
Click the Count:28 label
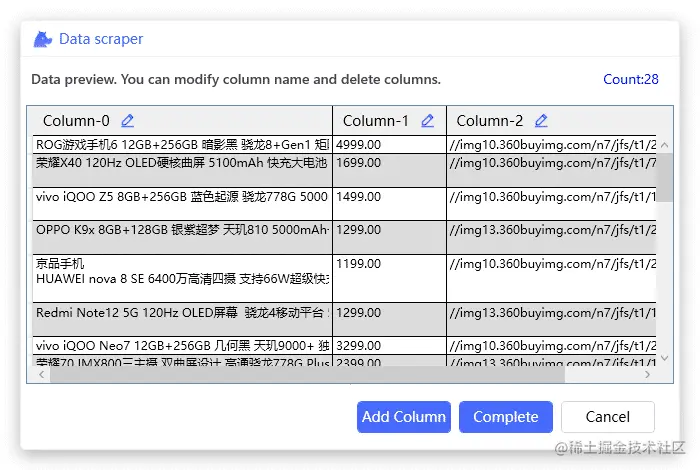coord(631,79)
